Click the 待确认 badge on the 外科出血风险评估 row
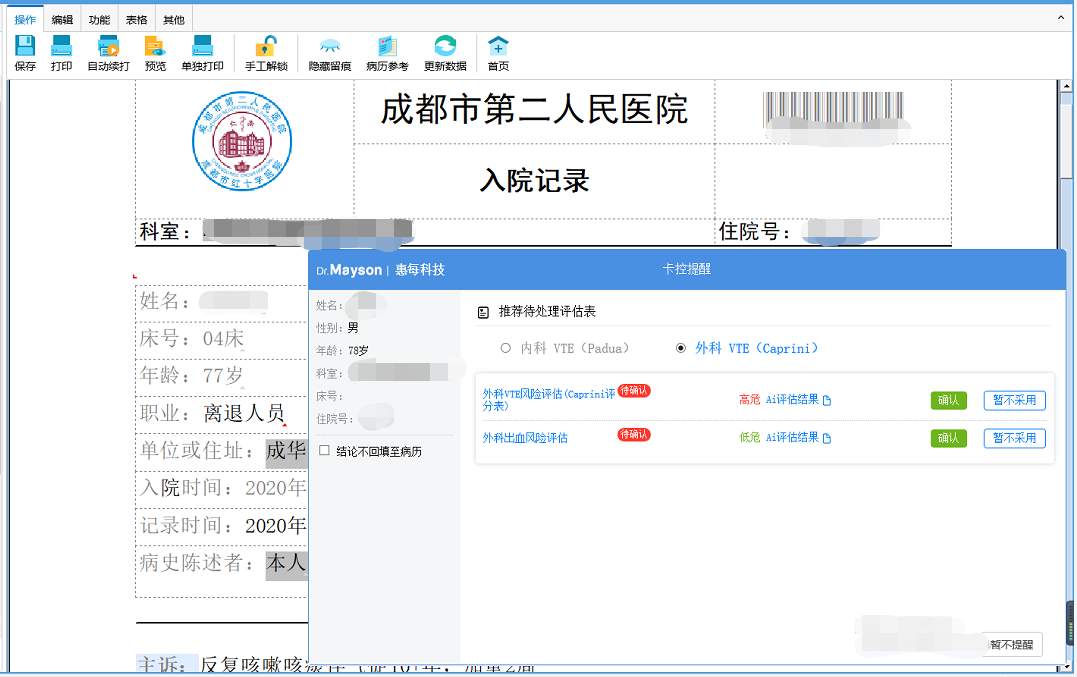This screenshot has width=1077, height=677. pyautogui.click(x=634, y=435)
